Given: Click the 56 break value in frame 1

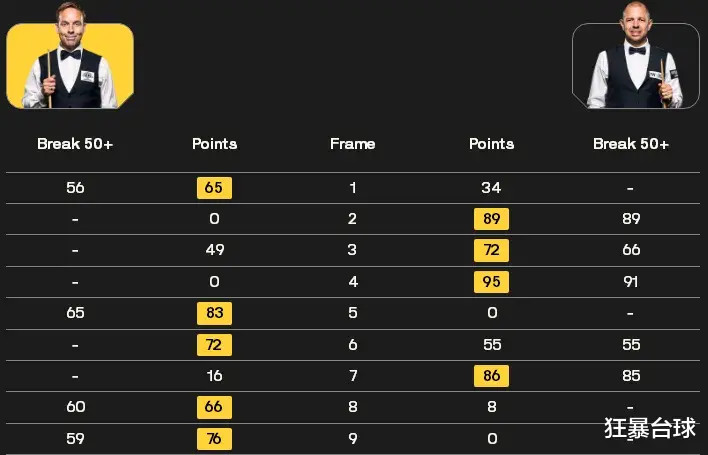Looking at the screenshot, I should tap(75, 188).
